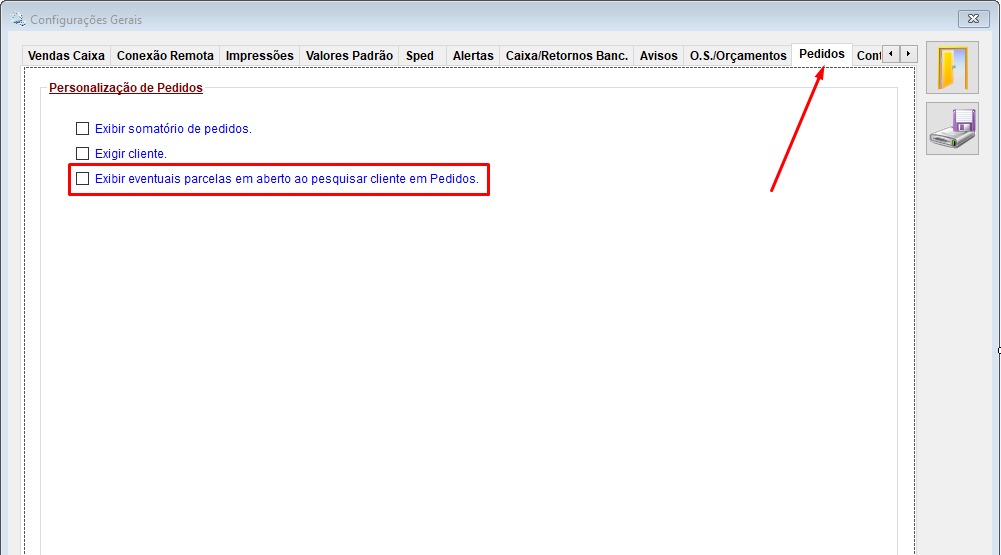The image size is (1001, 555).
Task: Enable Exibir somatório de pedidos checkbox
Action: pyautogui.click(x=82, y=128)
